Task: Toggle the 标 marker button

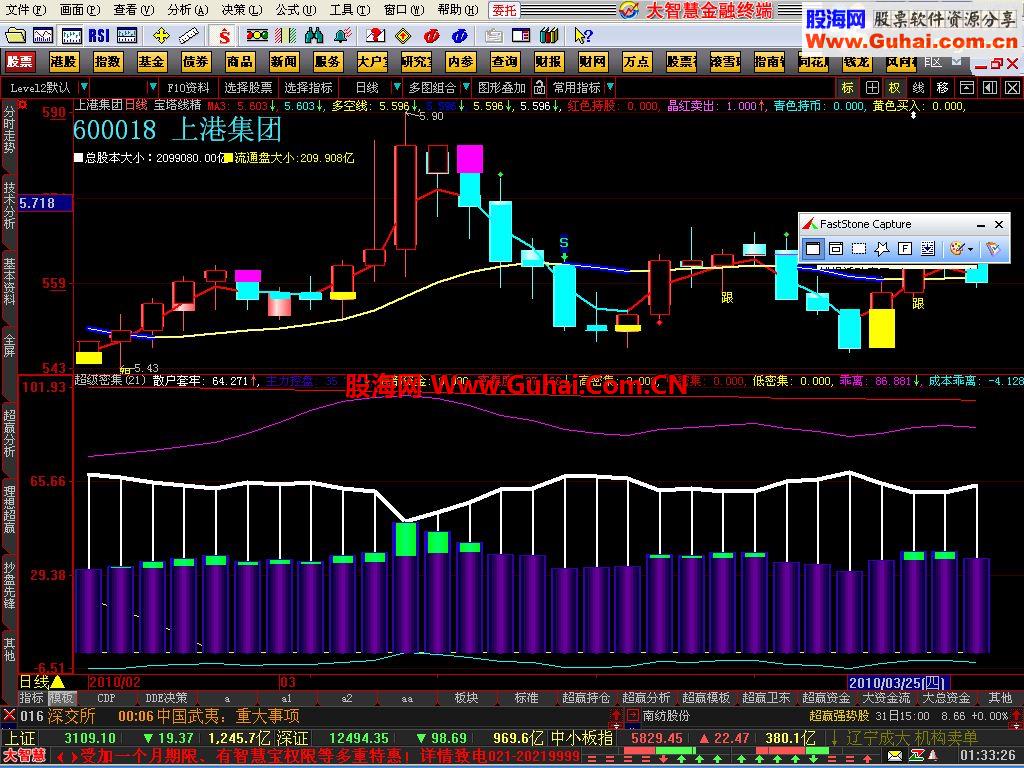Action: point(848,88)
